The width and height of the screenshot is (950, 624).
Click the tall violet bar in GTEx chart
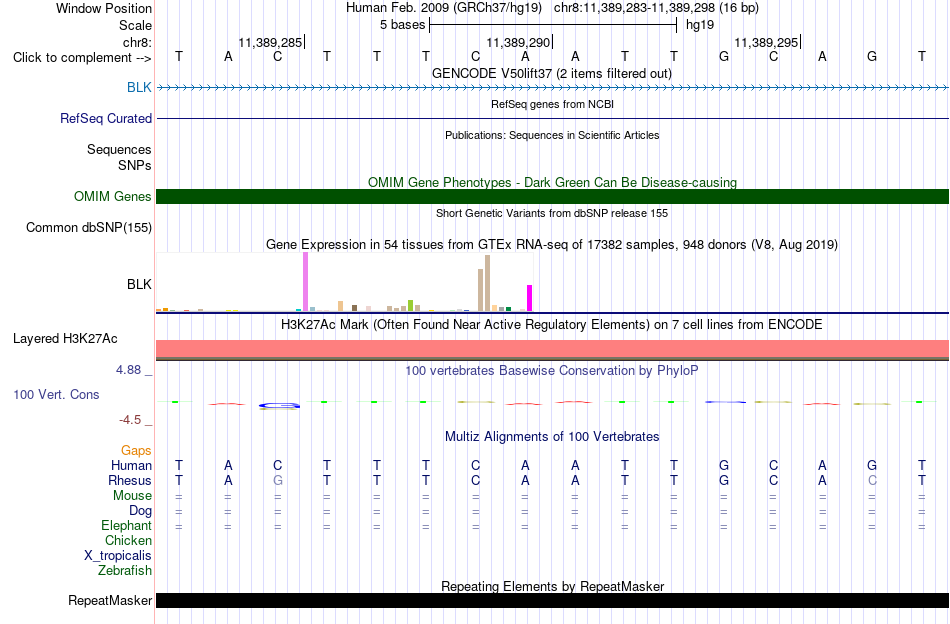click(x=305, y=282)
